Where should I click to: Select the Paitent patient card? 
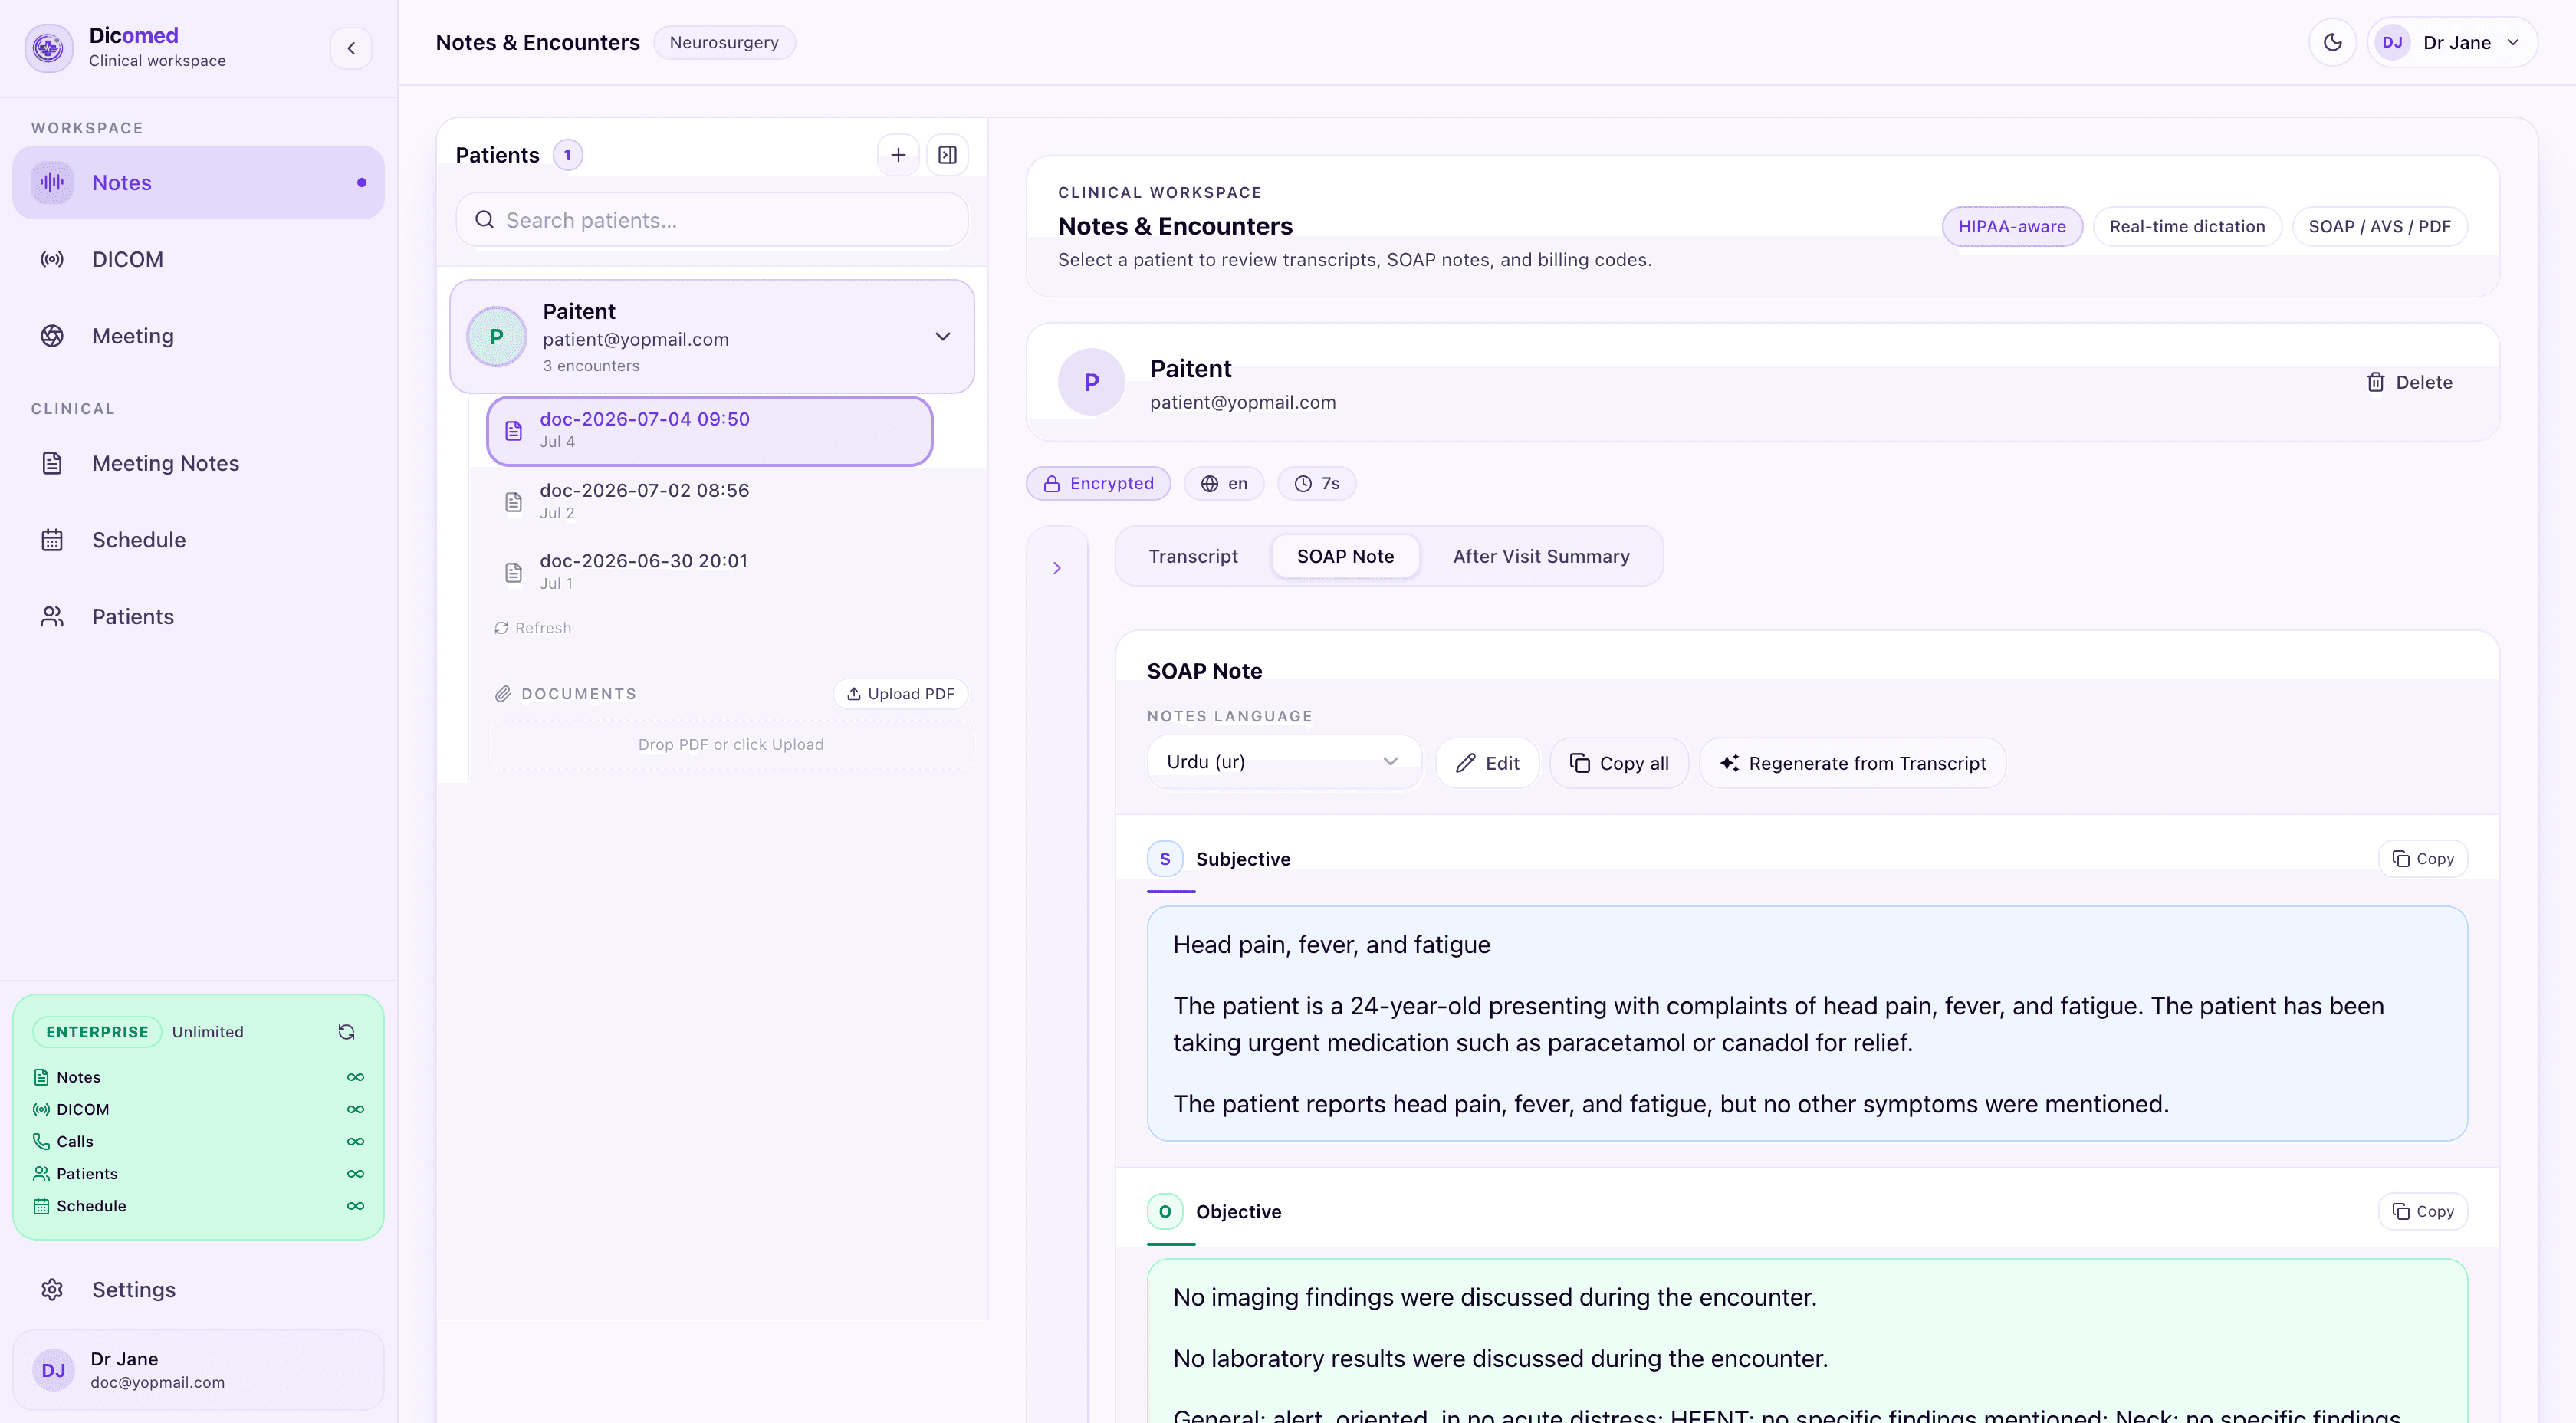pos(712,337)
